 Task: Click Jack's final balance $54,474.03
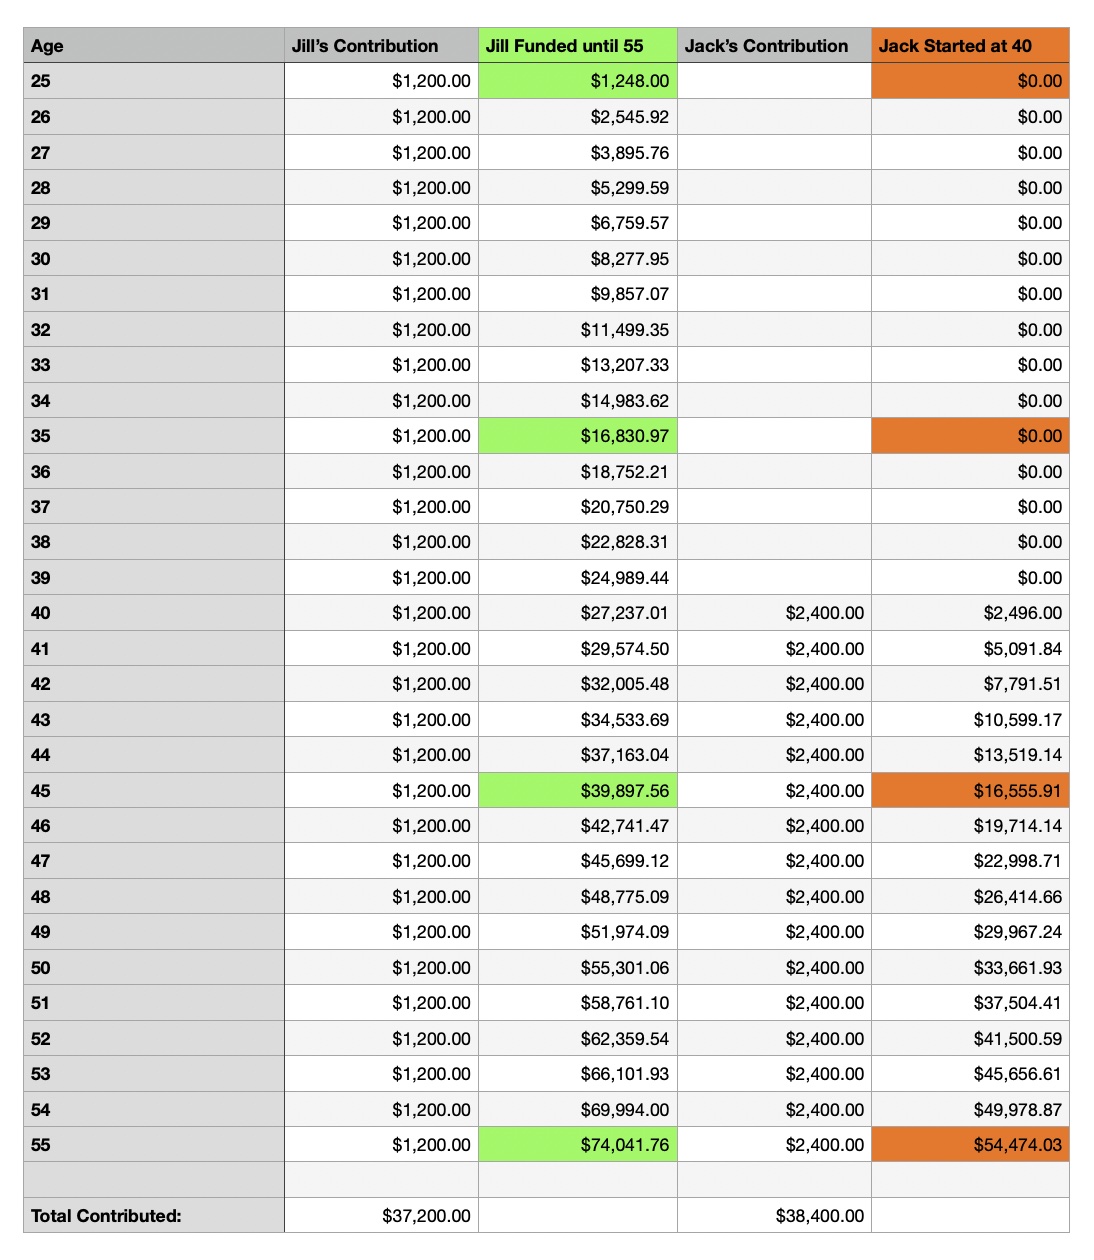(970, 1145)
